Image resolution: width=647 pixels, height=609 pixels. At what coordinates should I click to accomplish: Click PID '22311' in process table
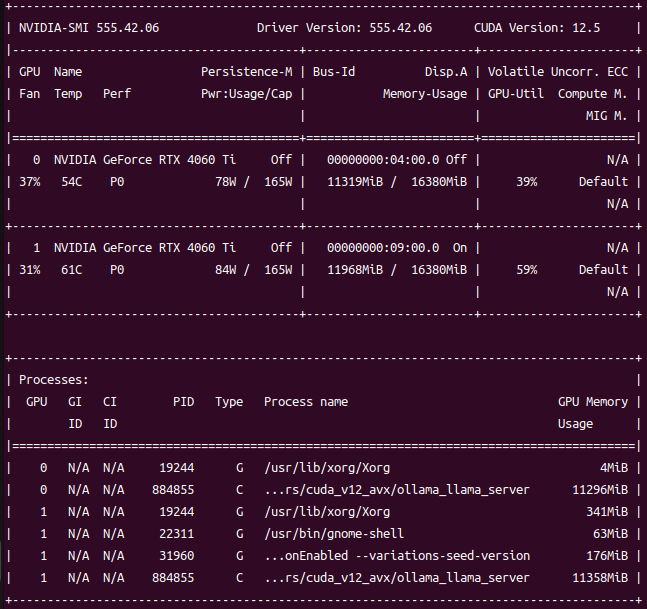tap(177, 534)
